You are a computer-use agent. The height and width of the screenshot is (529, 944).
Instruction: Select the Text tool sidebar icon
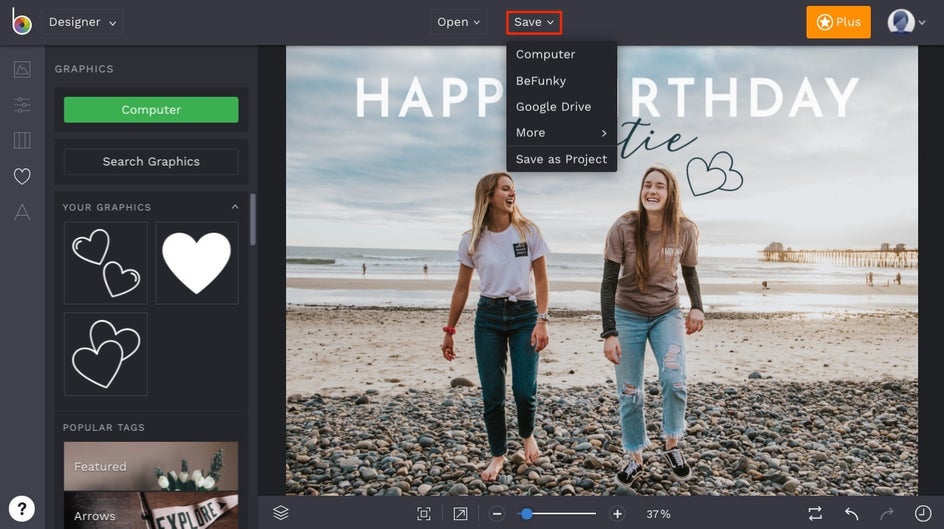pos(22,212)
